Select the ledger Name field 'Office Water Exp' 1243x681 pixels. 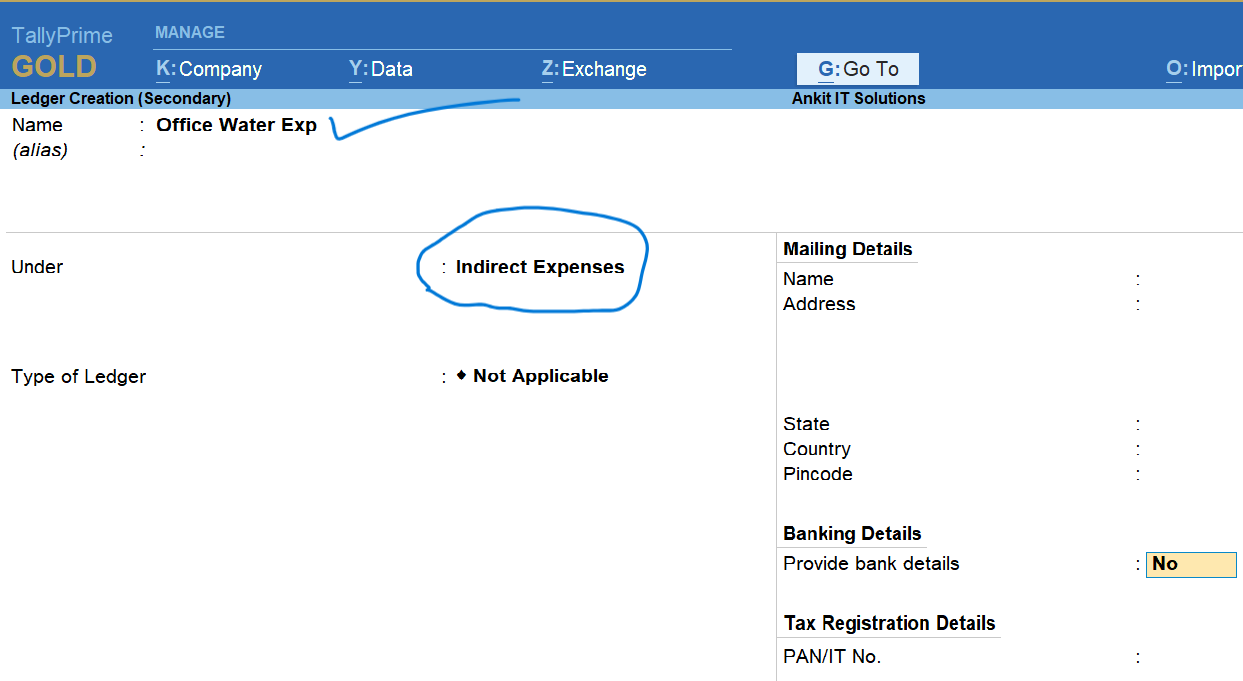[236, 125]
